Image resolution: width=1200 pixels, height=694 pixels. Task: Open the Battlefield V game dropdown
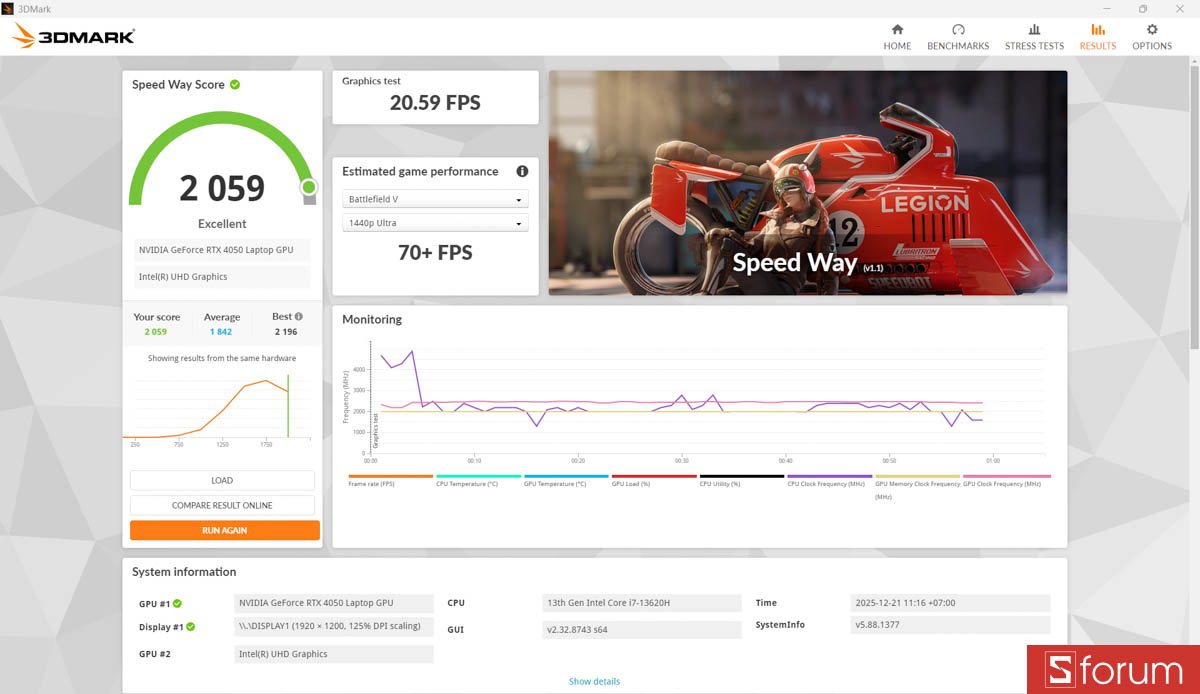point(435,199)
